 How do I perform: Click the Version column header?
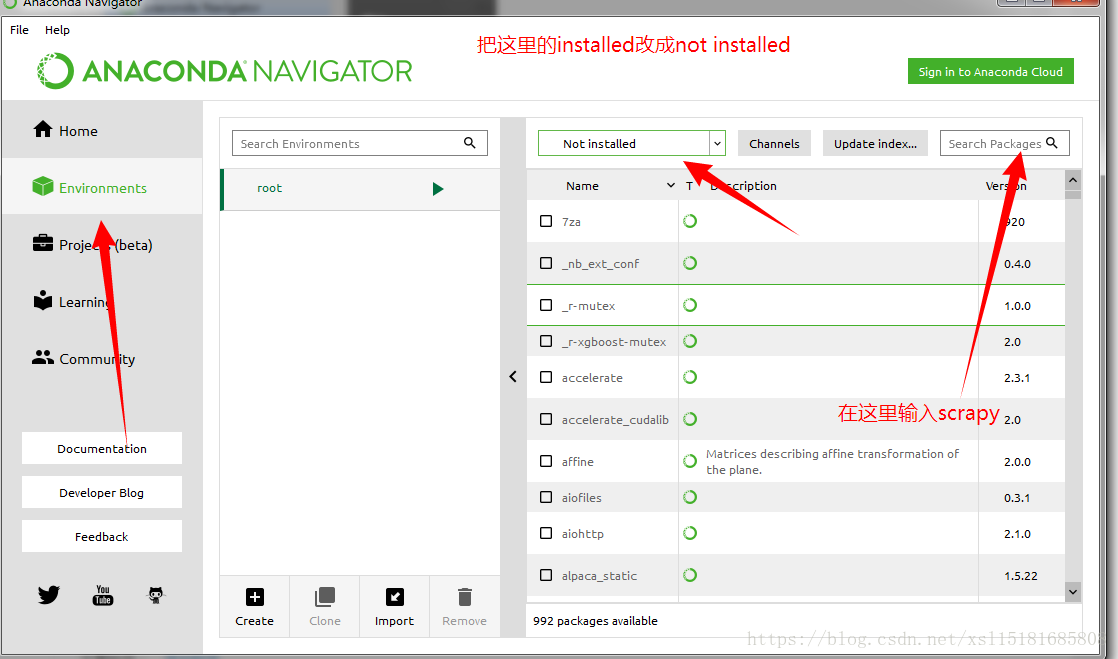point(1006,185)
